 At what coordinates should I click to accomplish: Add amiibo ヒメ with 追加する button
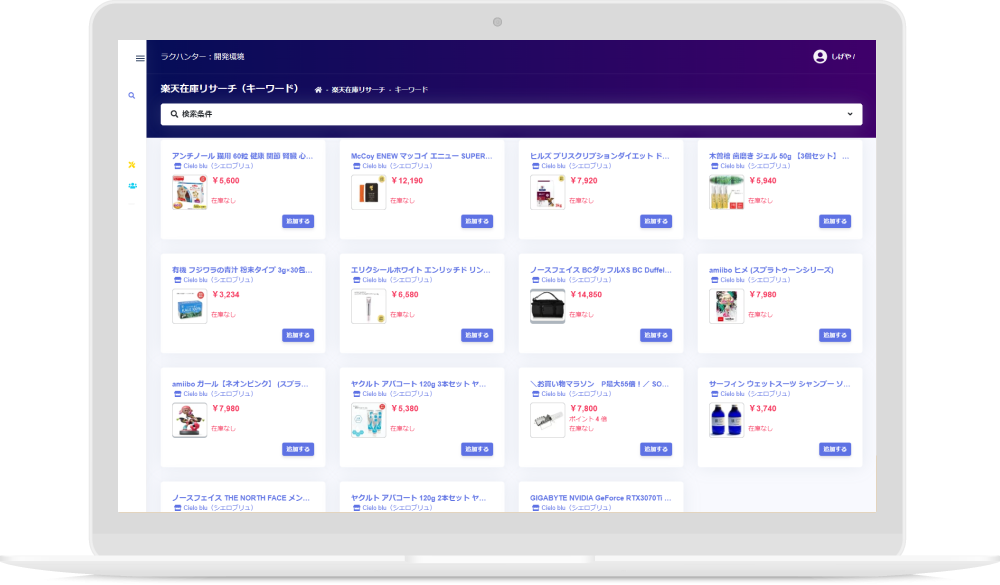click(835, 335)
